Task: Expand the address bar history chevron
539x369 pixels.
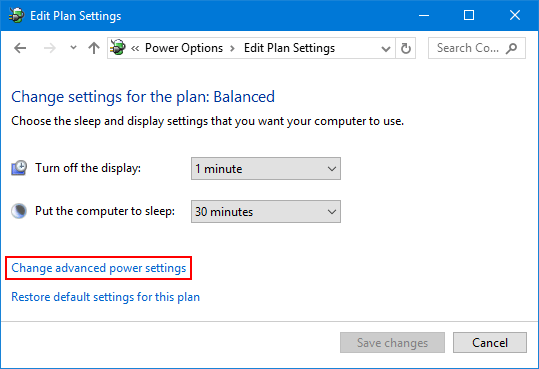Action: [386, 49]
